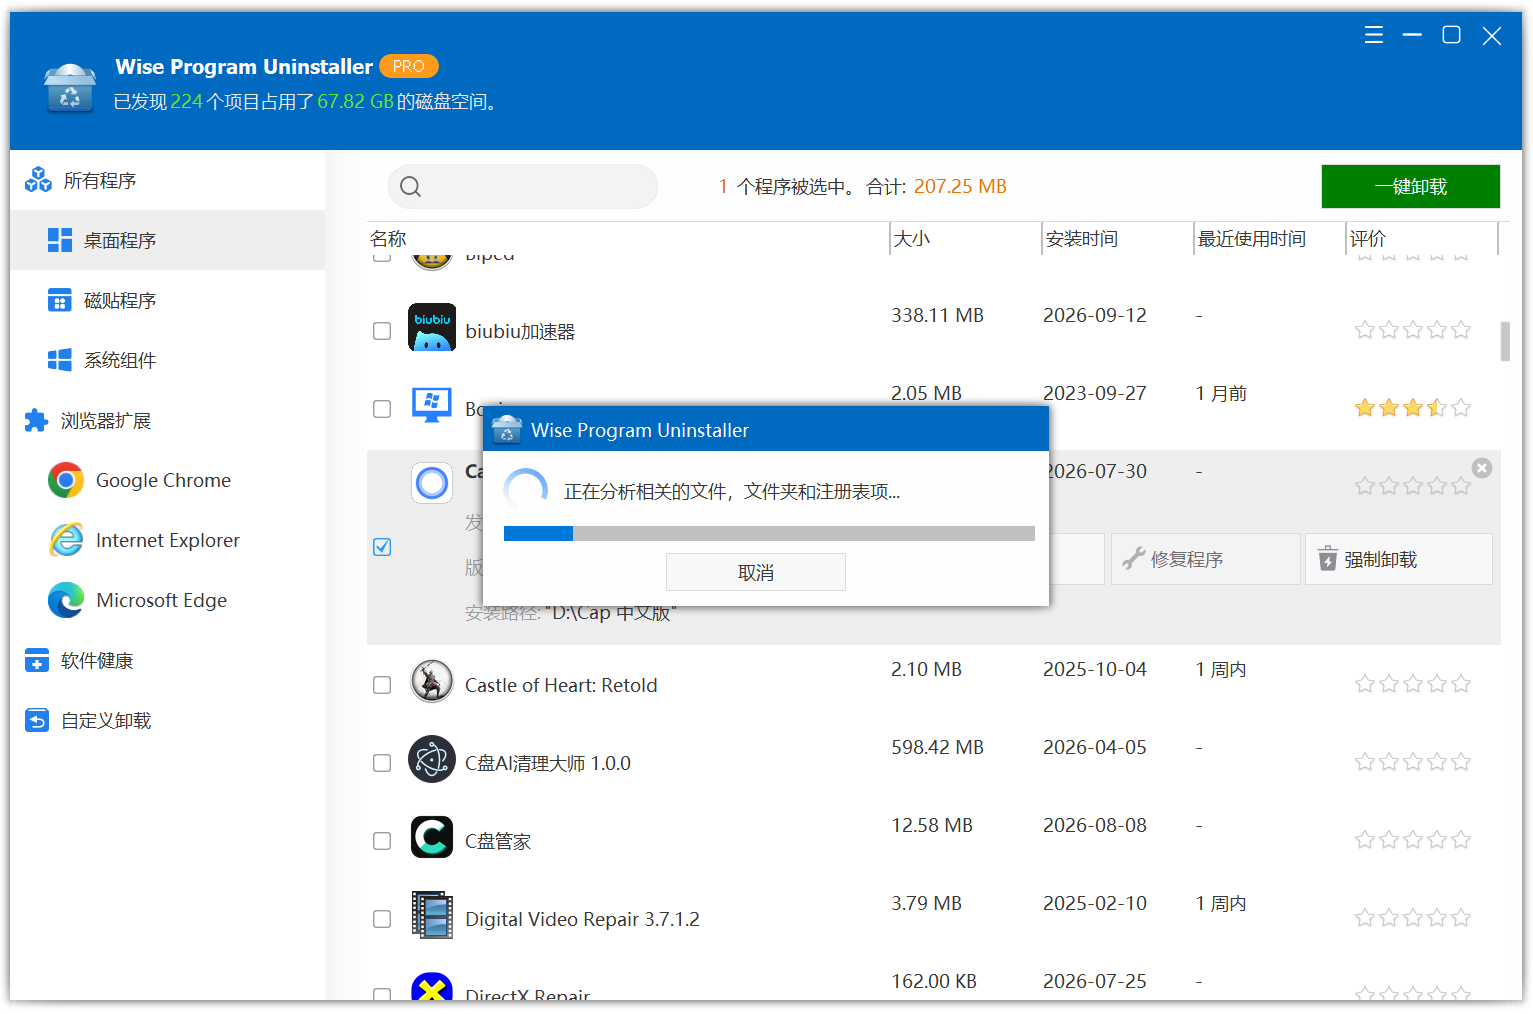The width and height of the screenshot is (1533, 1014).
Task: Click the 桌面程序 icon
Action: (x=60, y=240)
